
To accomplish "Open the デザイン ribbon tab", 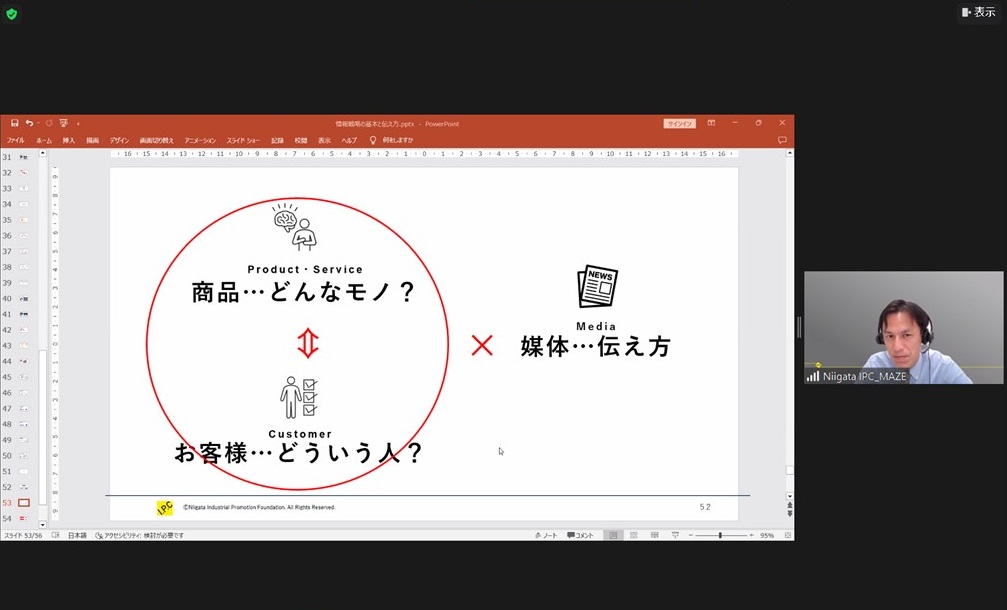I will tap(119, 140).
